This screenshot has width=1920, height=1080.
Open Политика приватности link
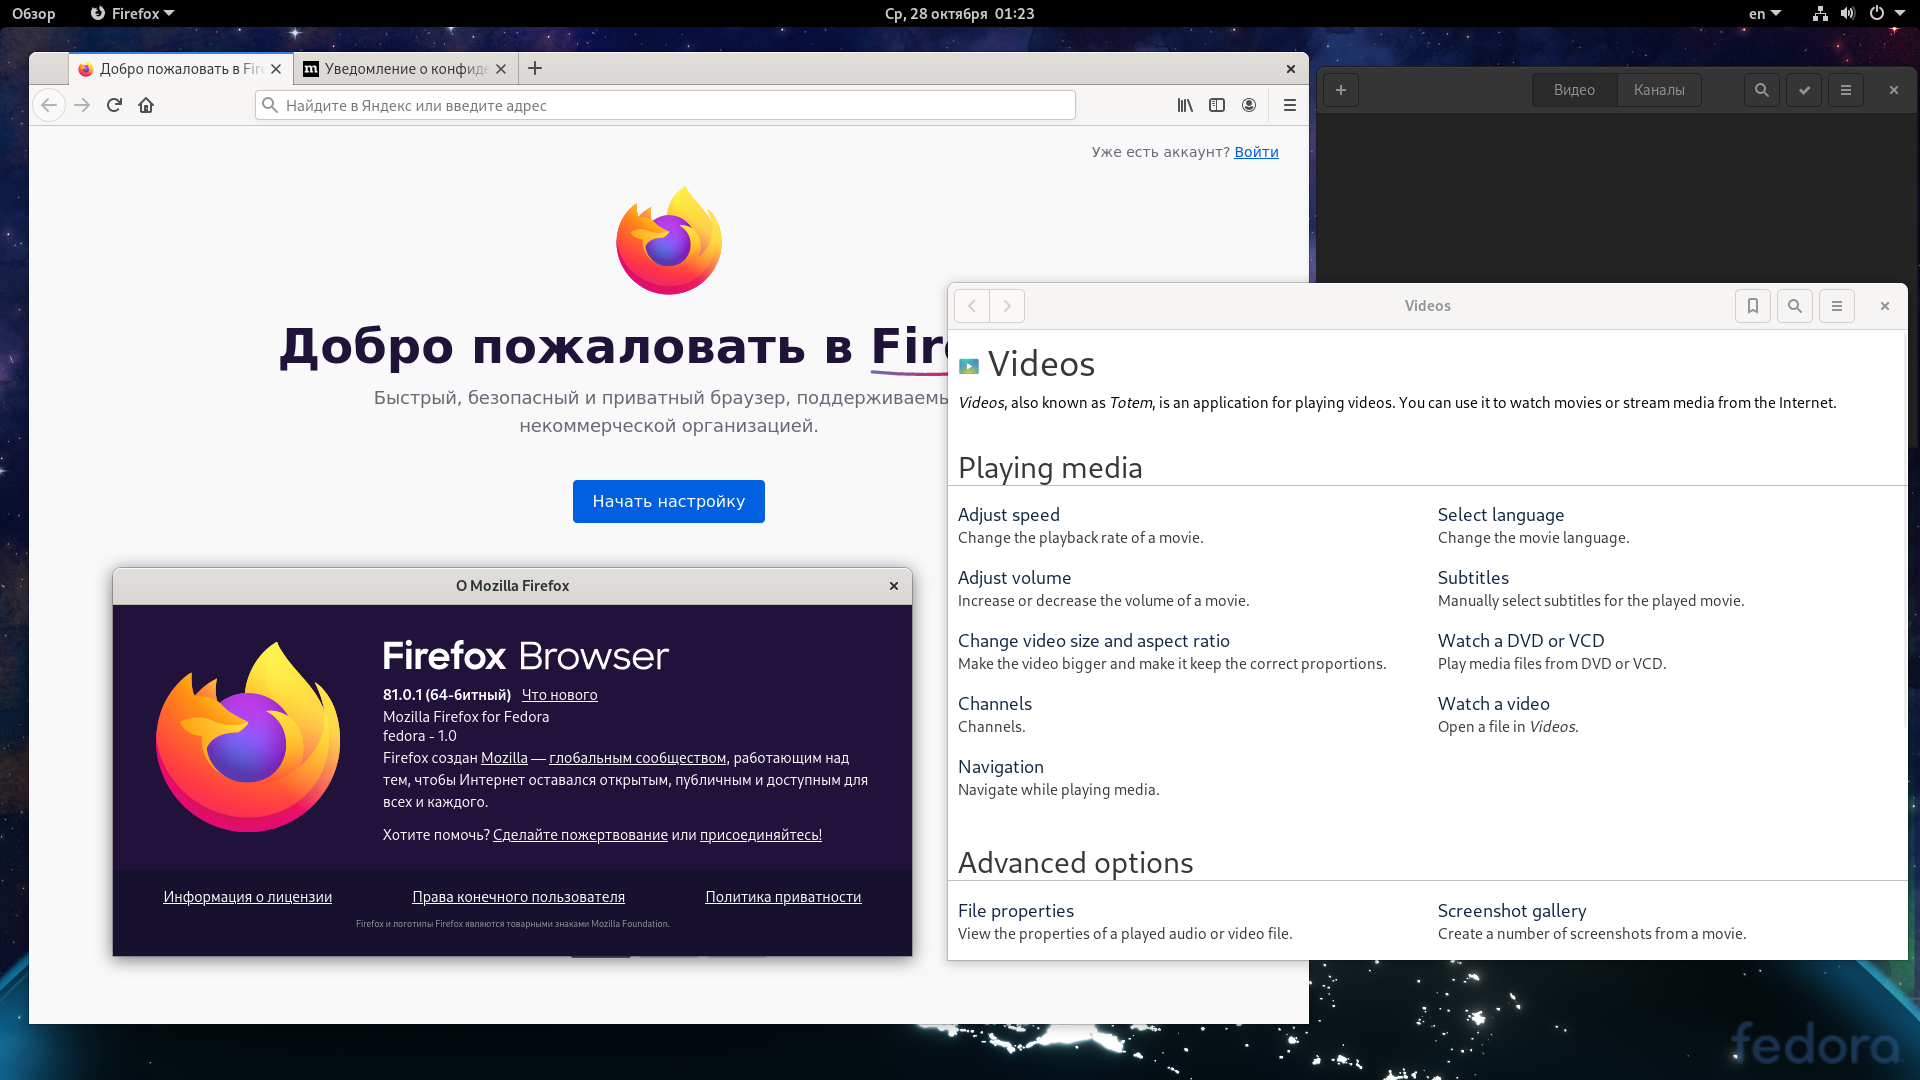[783, 897]
